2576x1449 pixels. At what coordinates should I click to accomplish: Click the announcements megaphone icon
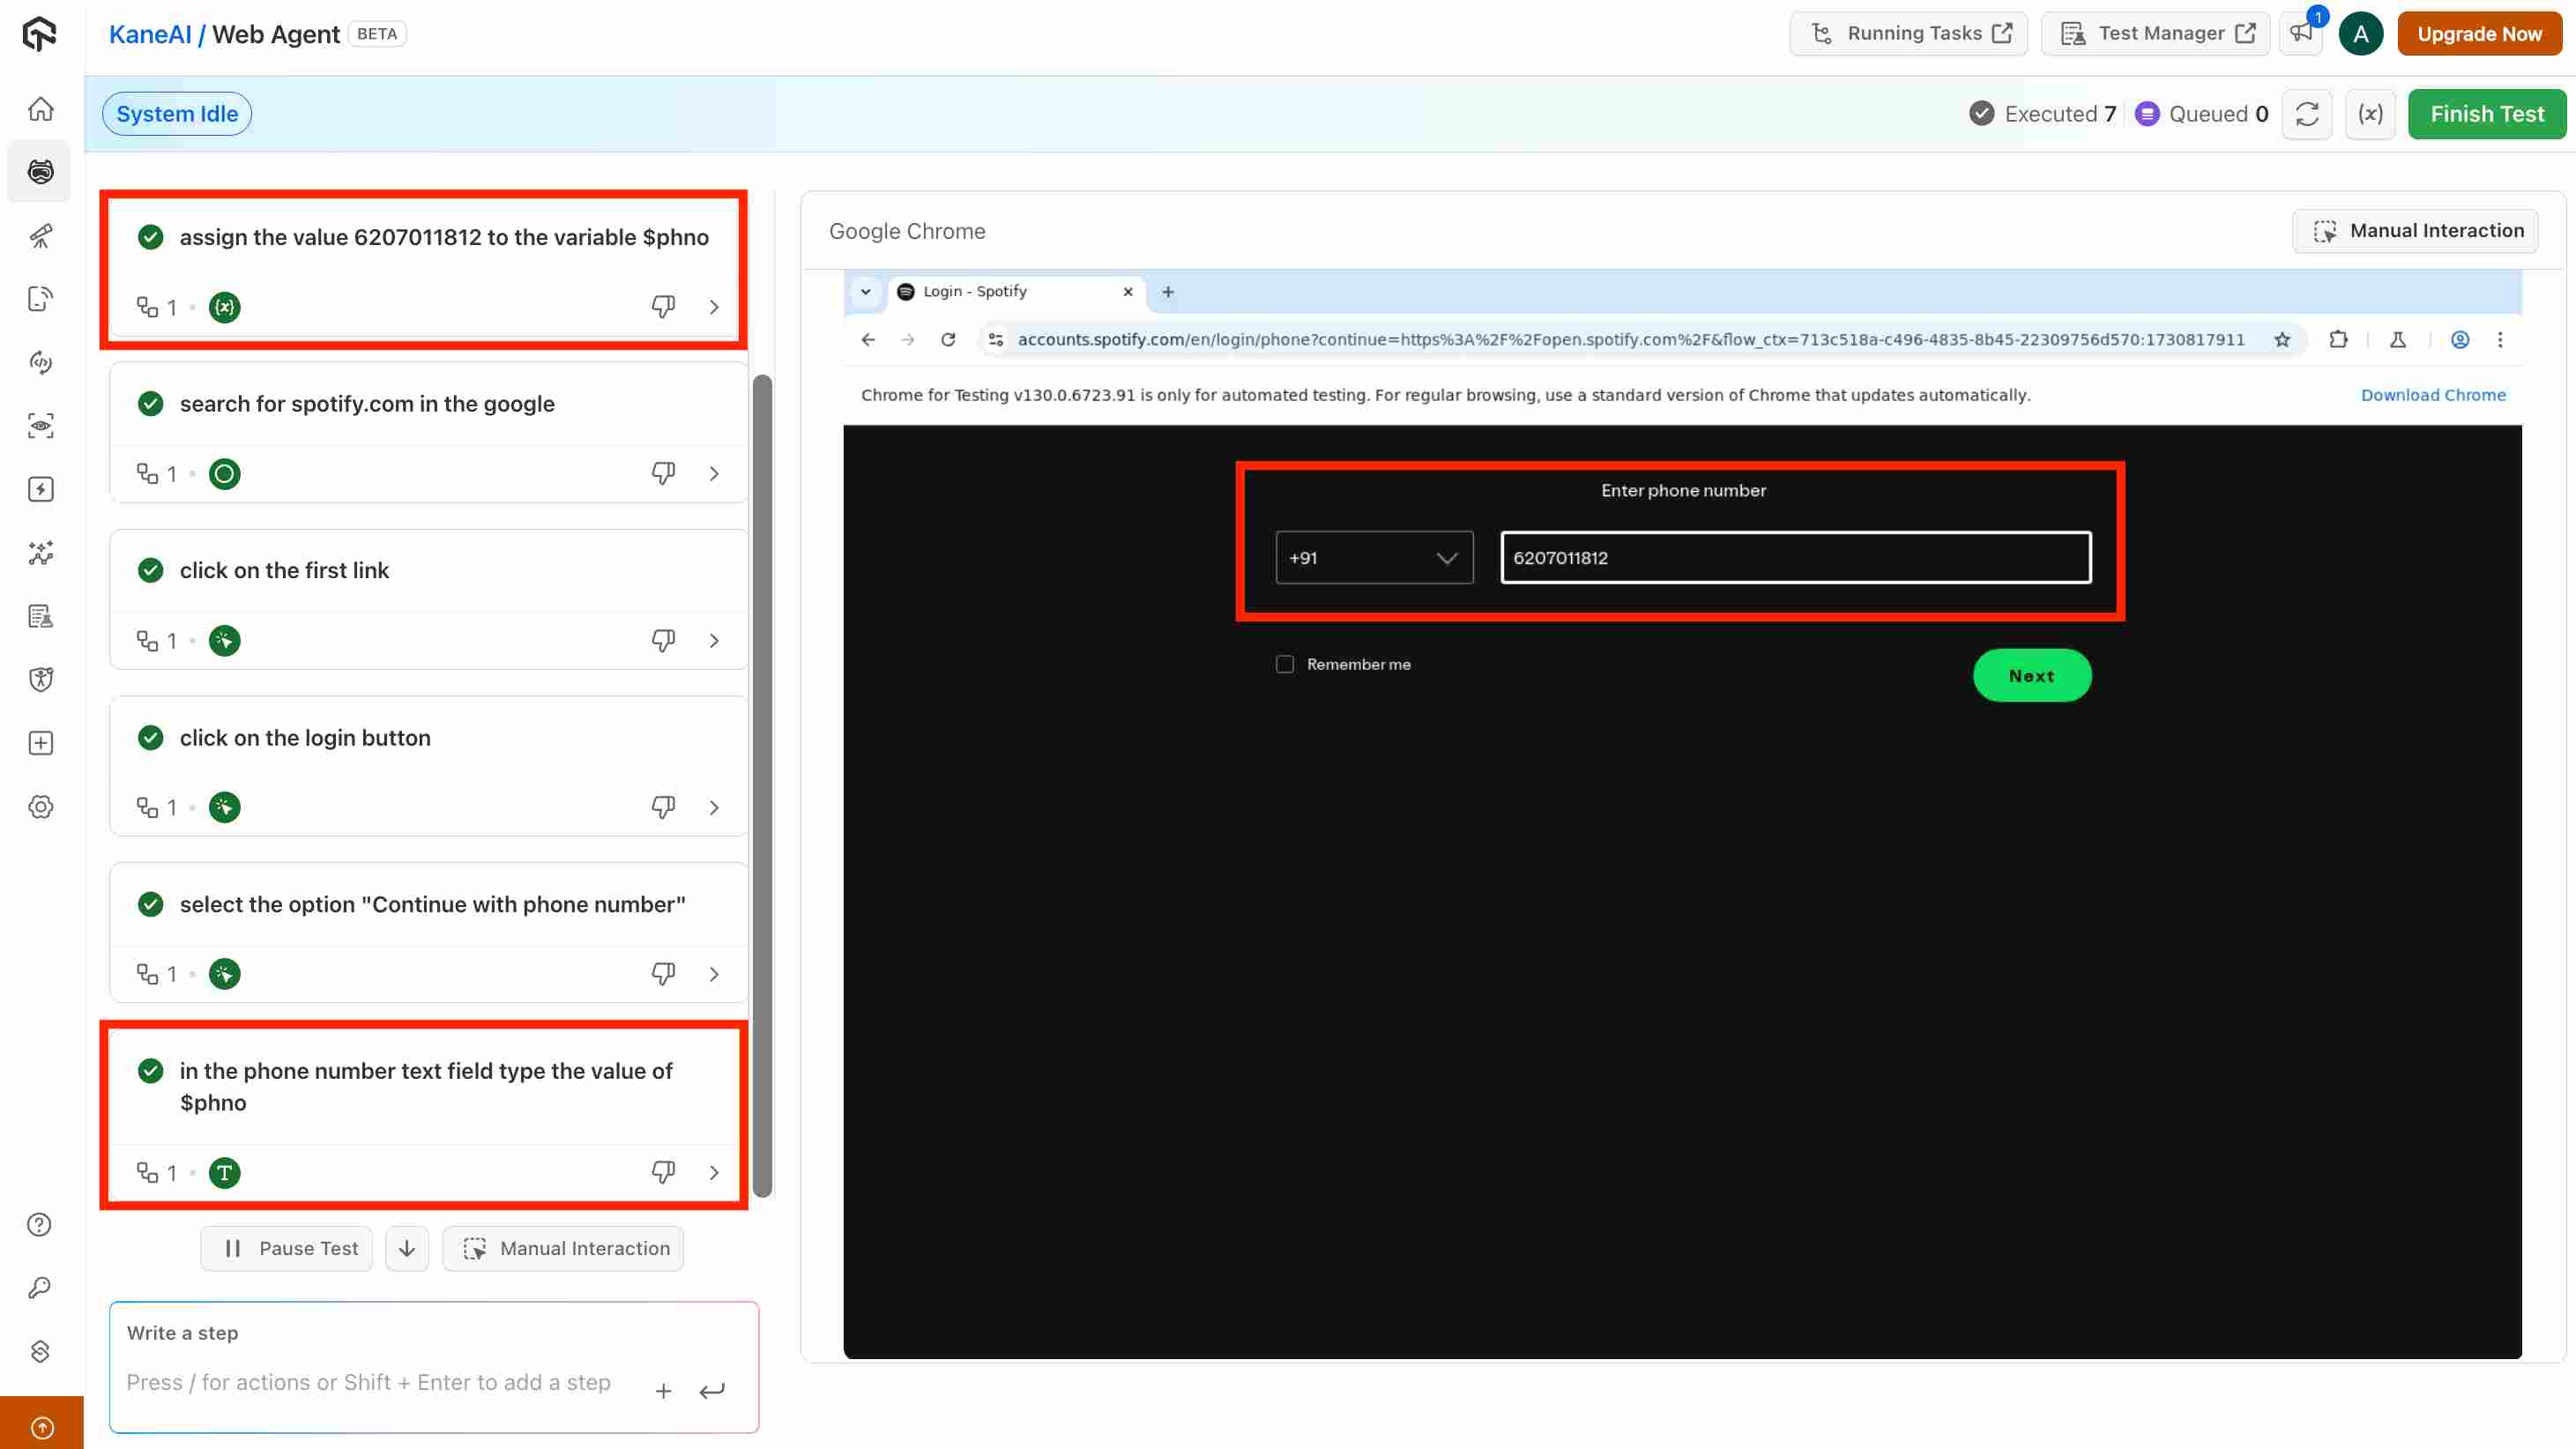[2301, 33]
